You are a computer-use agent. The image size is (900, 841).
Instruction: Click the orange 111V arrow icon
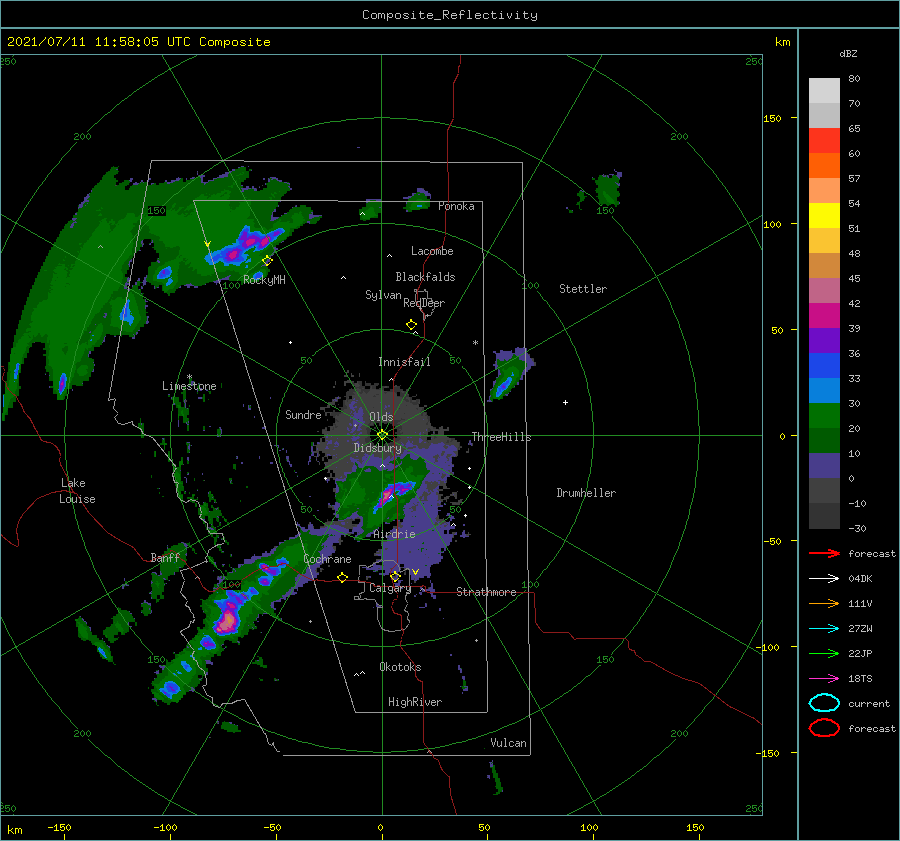[x=824, y=603]
